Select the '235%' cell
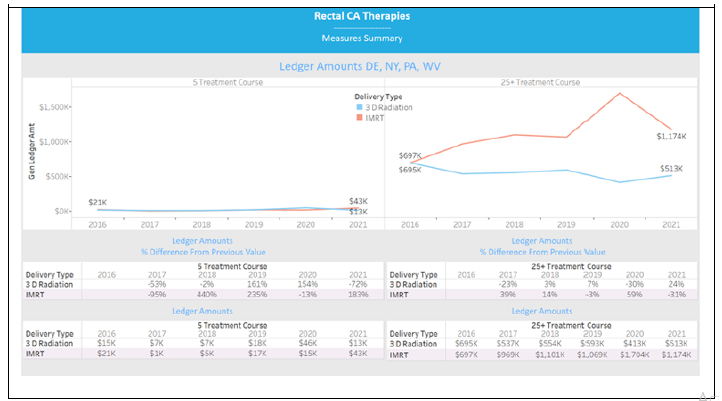Image resolution: width=722 pixels, height=401 pixels. coord(257,294)
